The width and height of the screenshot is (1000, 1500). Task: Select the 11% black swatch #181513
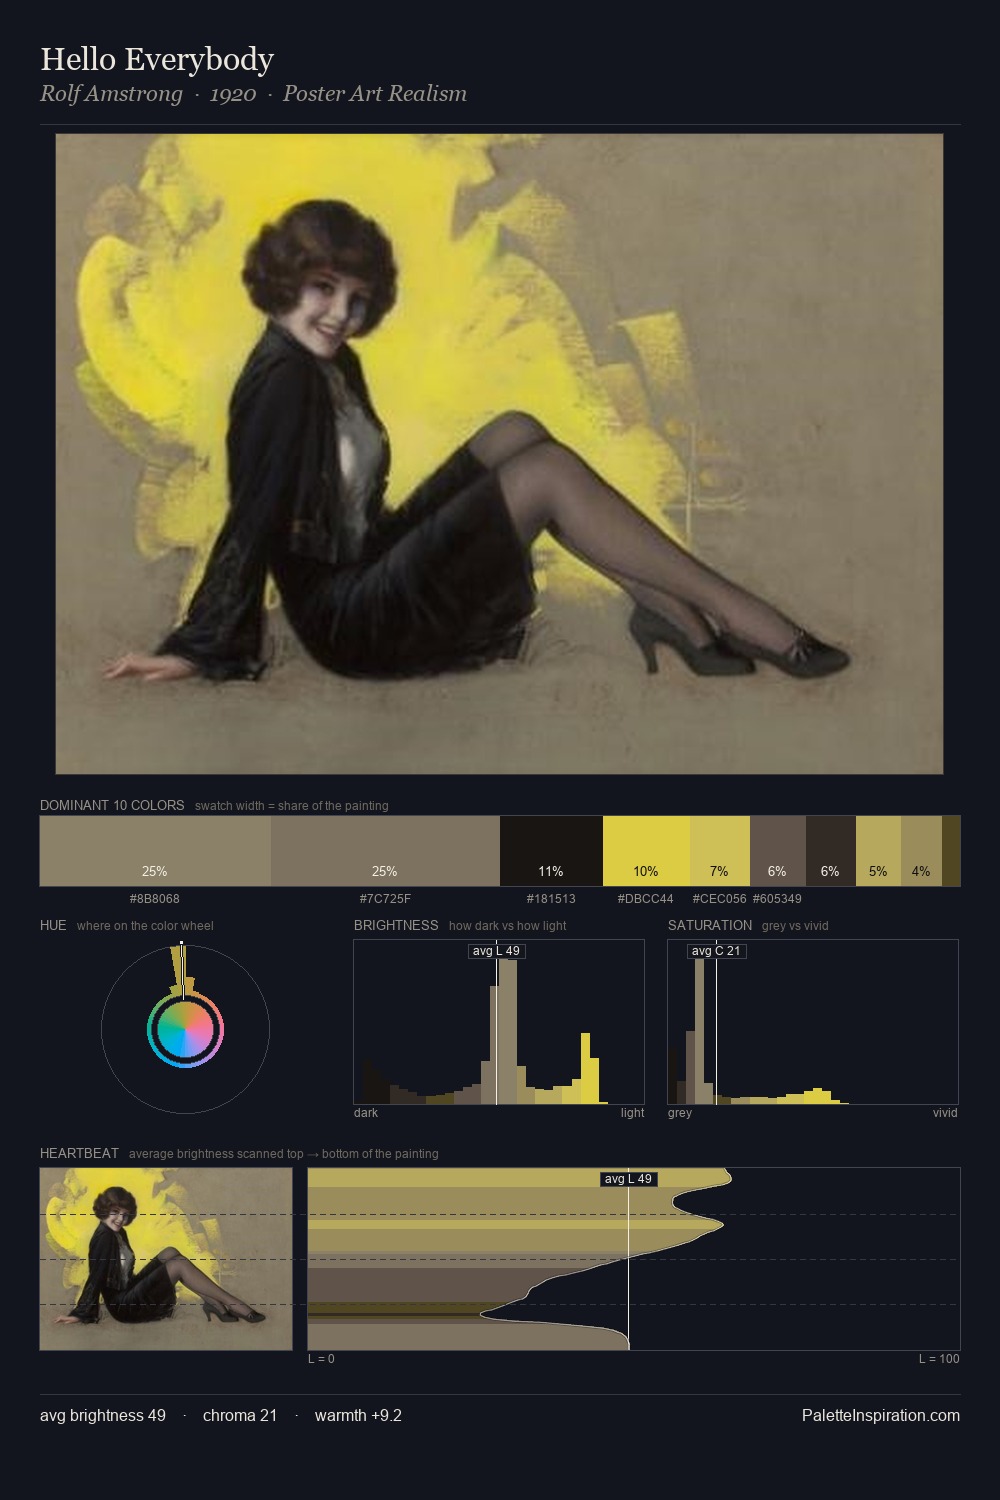551,851
